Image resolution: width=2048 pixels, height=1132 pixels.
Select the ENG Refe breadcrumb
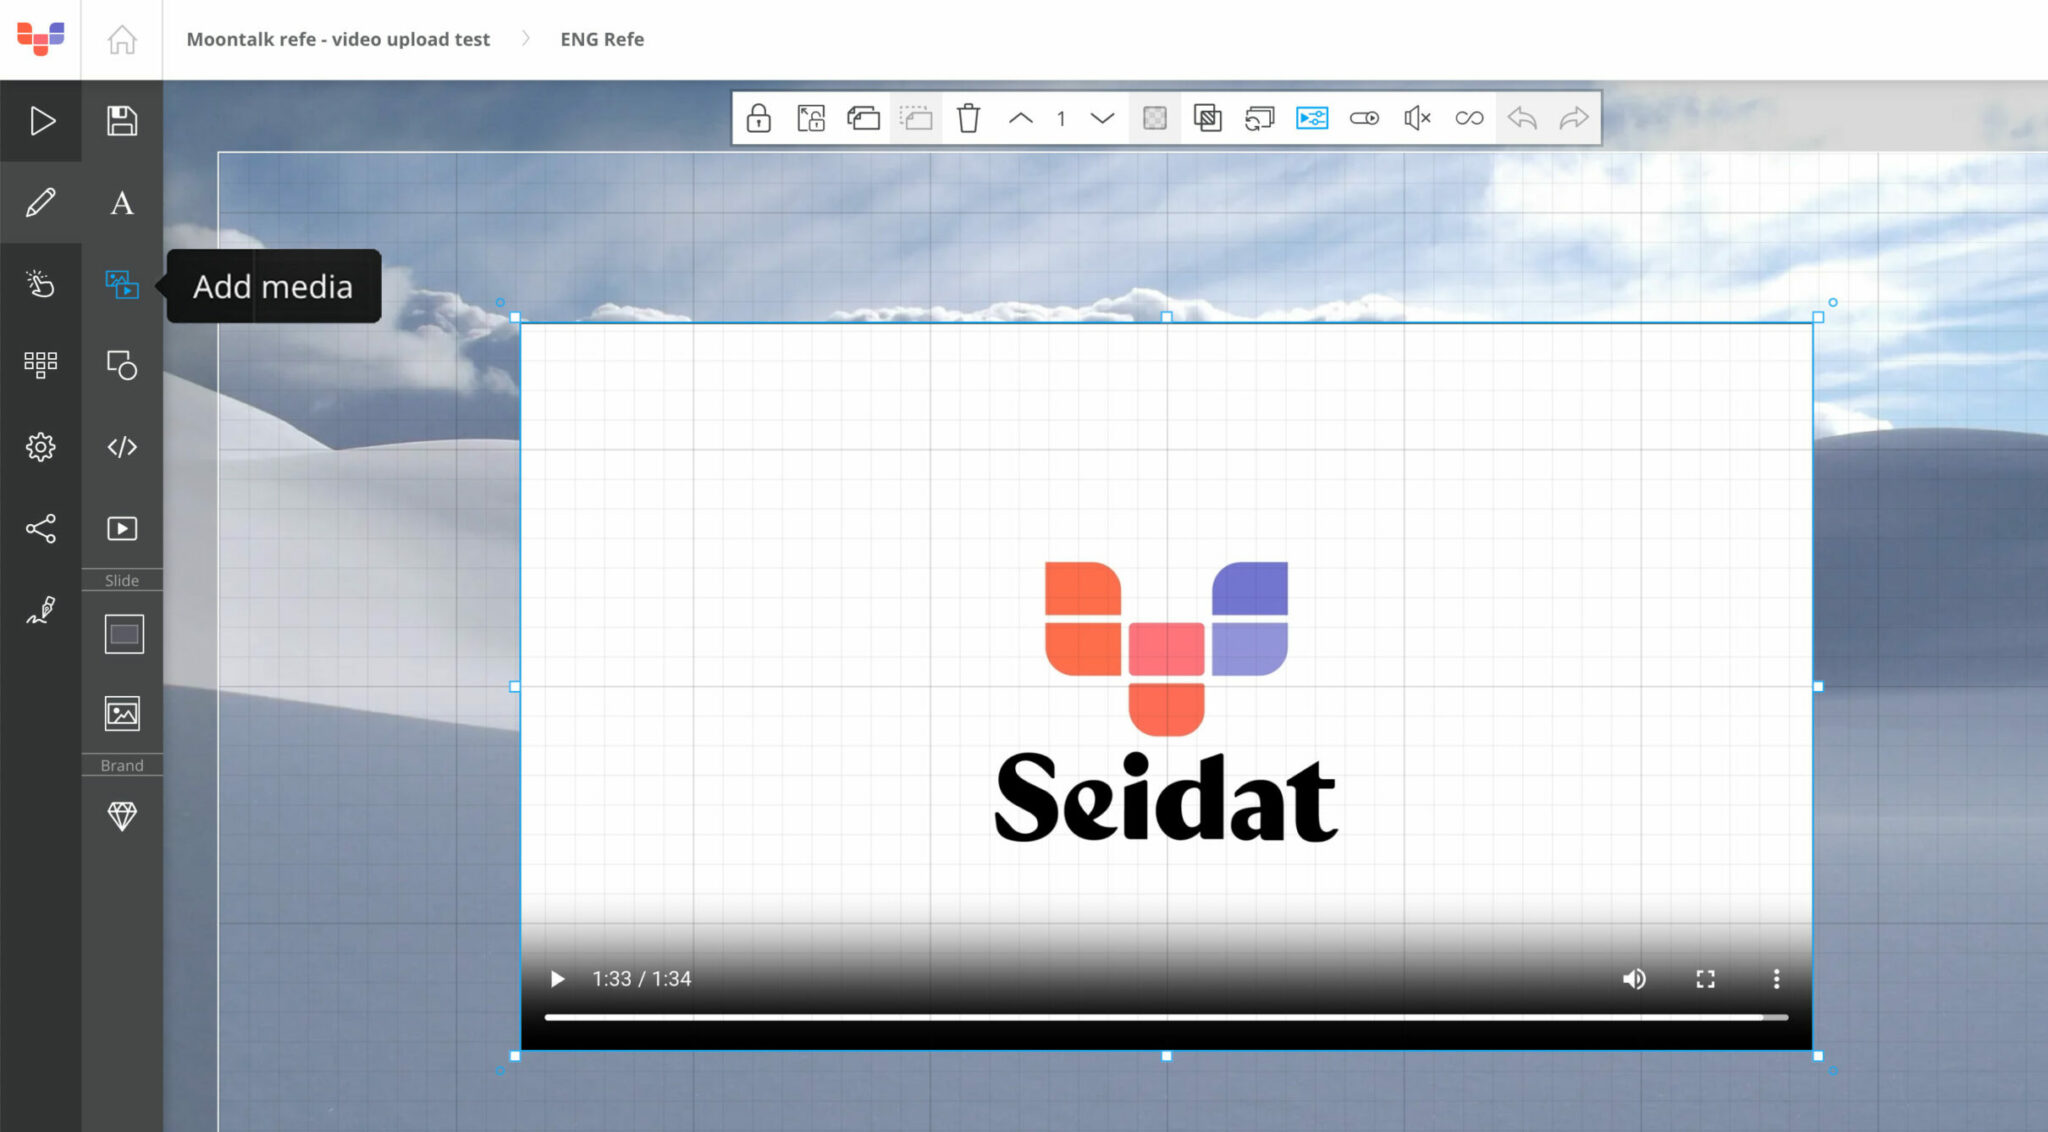click(x=601, y=39)
